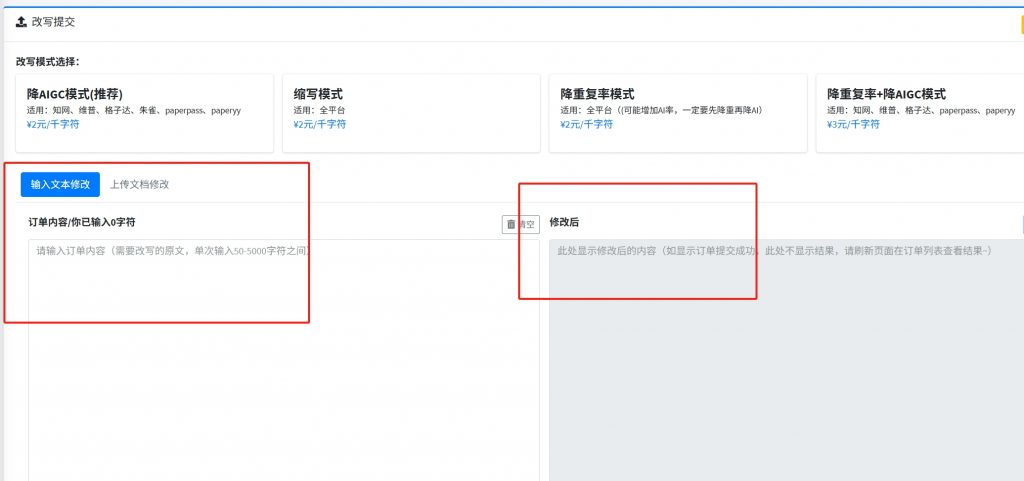Click ¥2元/千字符 price under 降重复率模式
This screenshot has width=1024, height=481.
coord(587,124)
